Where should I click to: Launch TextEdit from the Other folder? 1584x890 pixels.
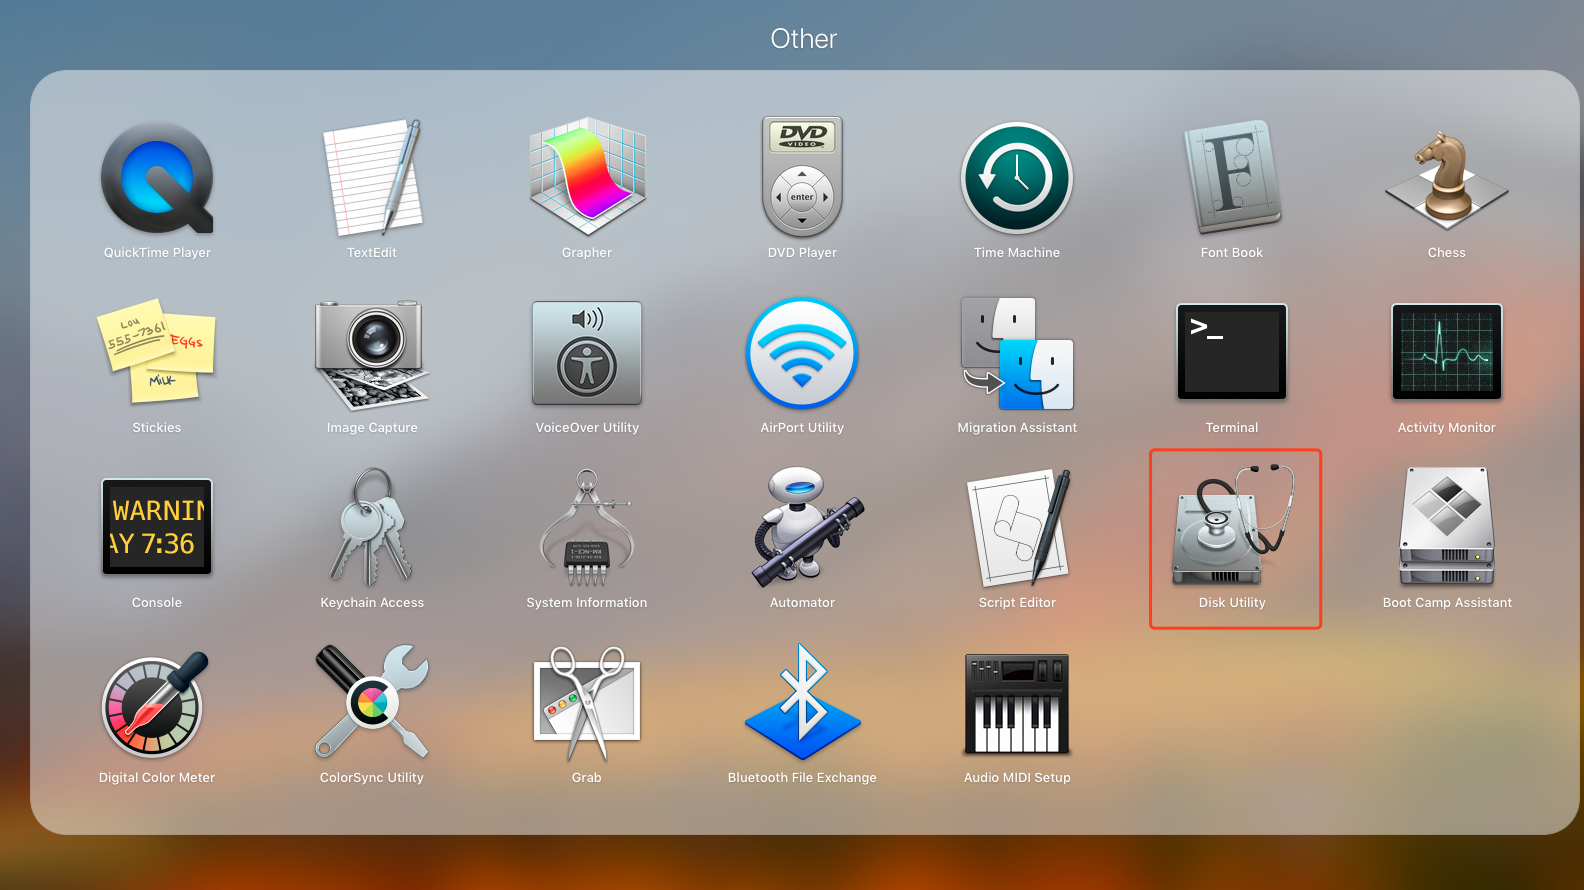(372, 178)
